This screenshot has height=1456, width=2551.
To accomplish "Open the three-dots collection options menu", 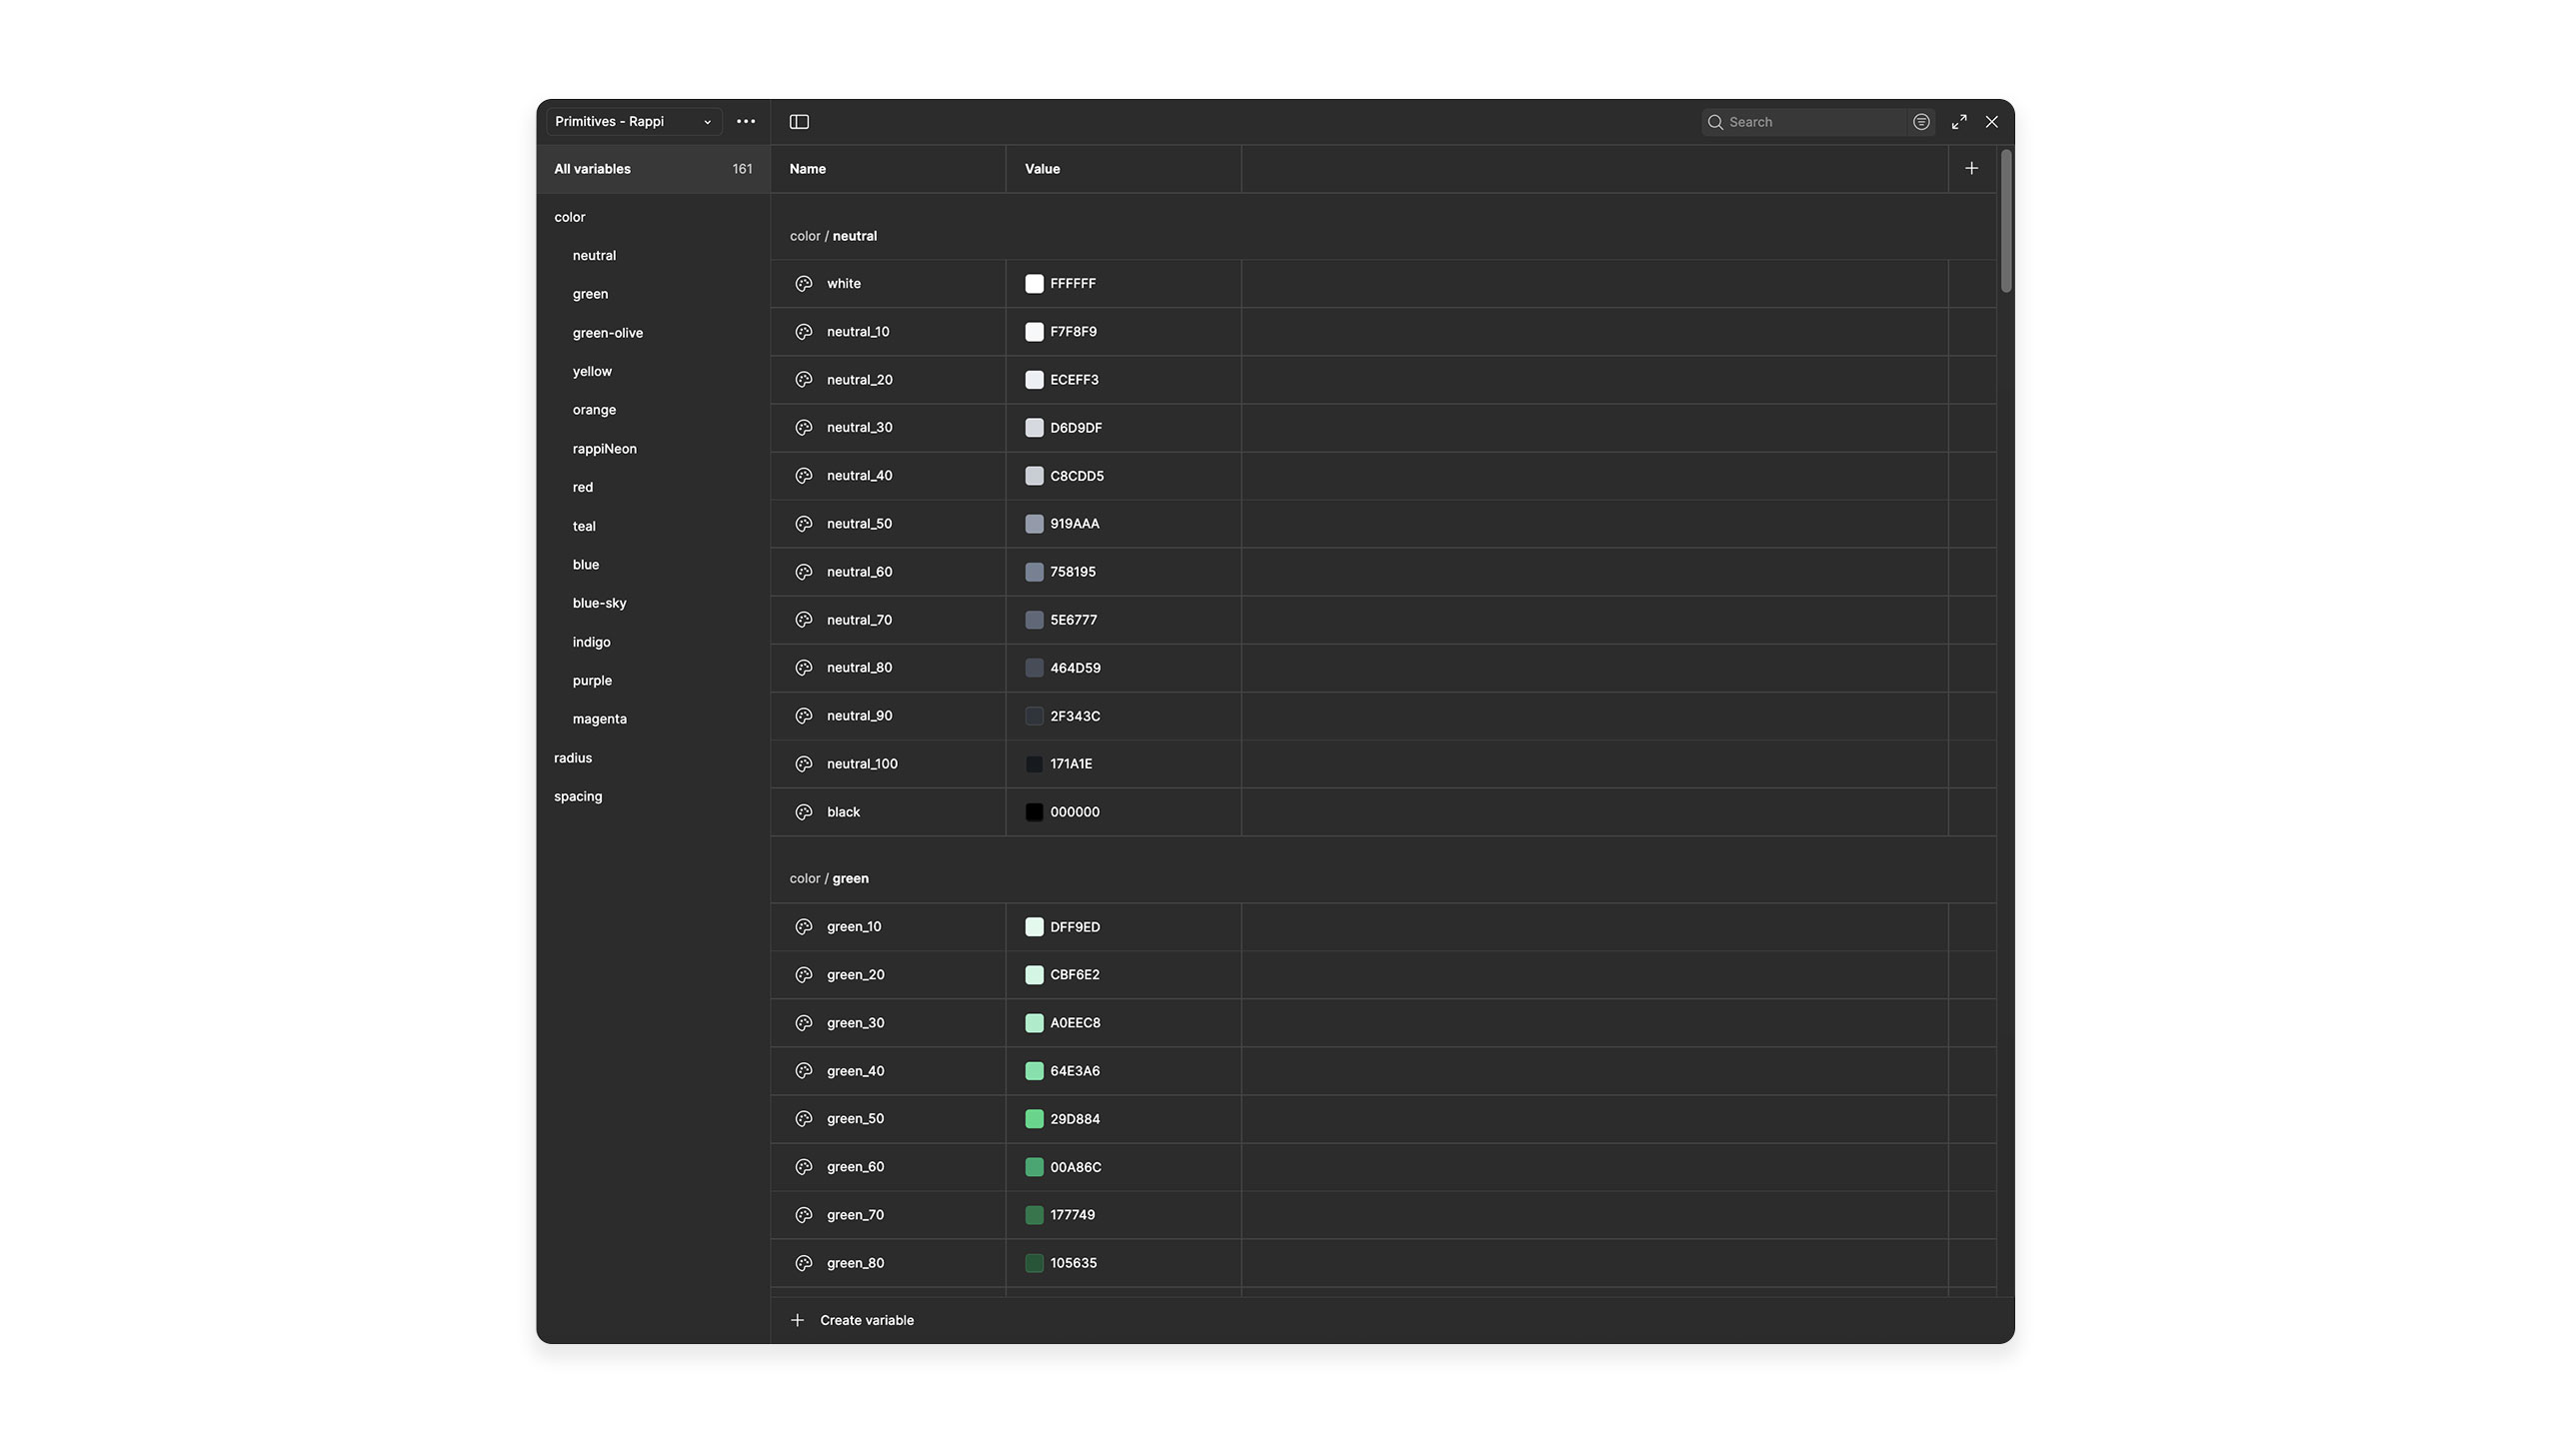I will 745,122.
